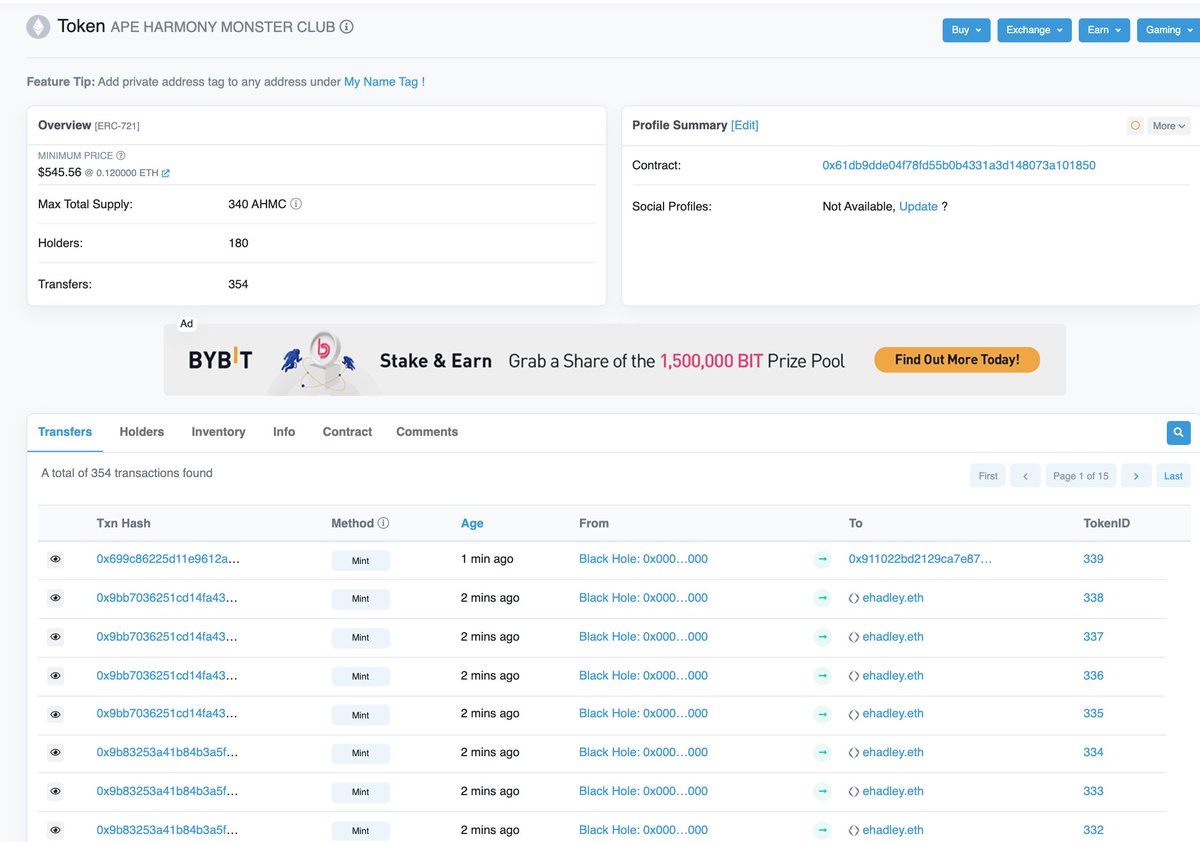
Task: Click the [Edit] link in Profile Summary
Action: [745, 125]
